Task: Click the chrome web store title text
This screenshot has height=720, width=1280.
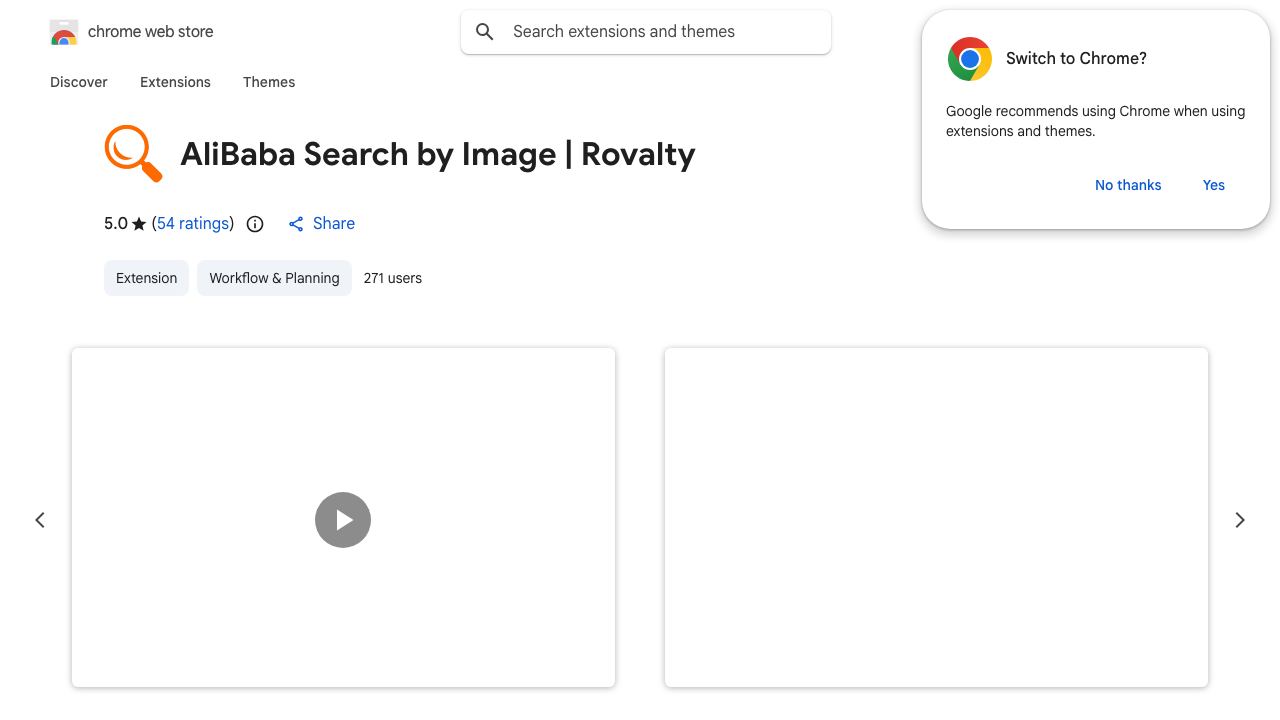Action: click(151, 32)
